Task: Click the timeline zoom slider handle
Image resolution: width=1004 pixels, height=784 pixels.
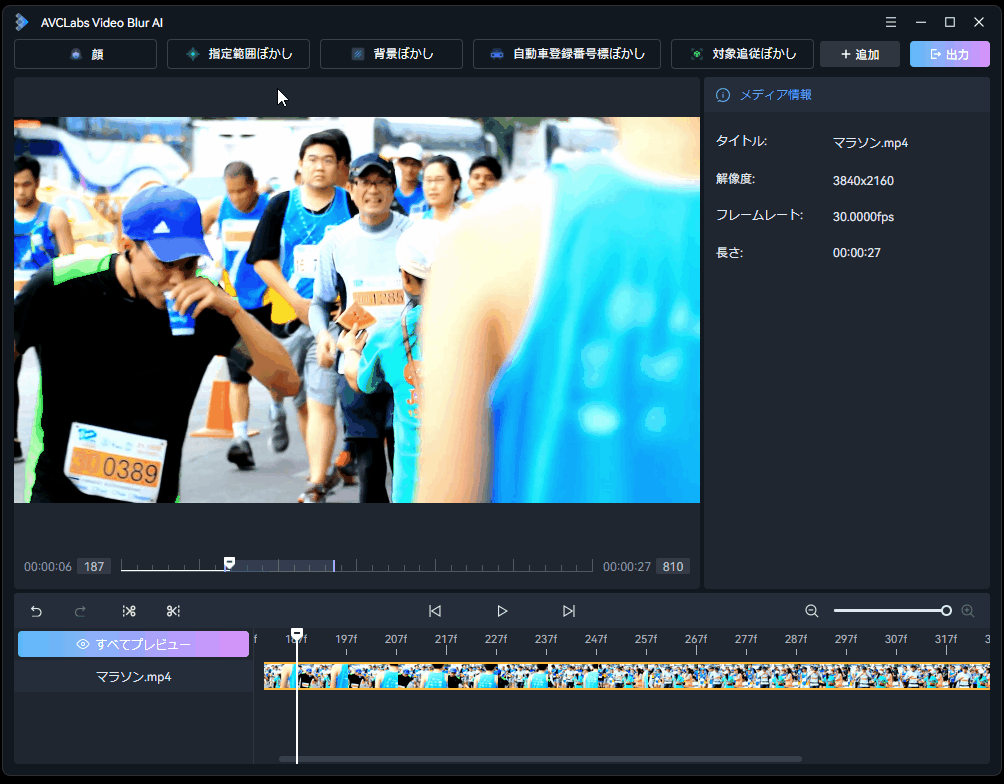Action: coord(946,611)
